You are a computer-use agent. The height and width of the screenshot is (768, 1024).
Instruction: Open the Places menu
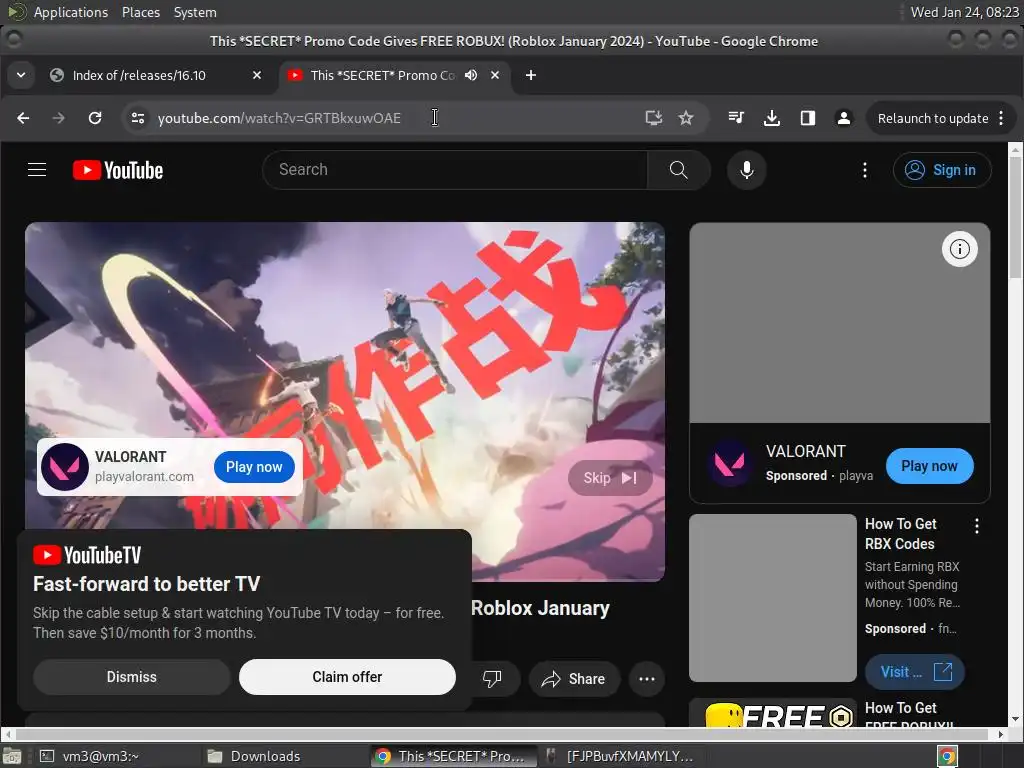[140, 12]
